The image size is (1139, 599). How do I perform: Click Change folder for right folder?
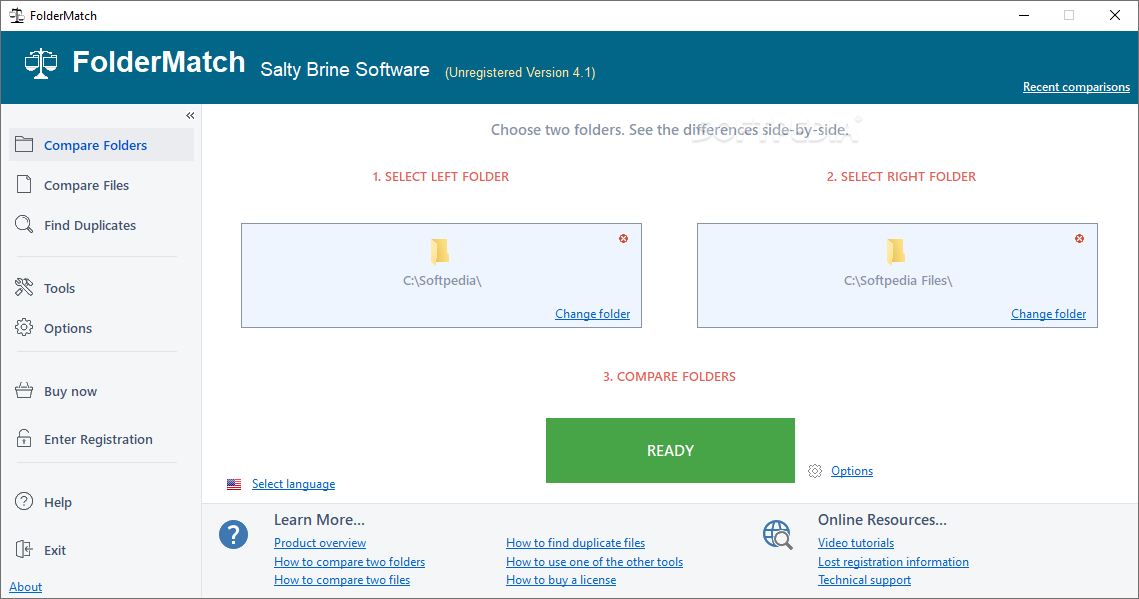pos(1049,314)
